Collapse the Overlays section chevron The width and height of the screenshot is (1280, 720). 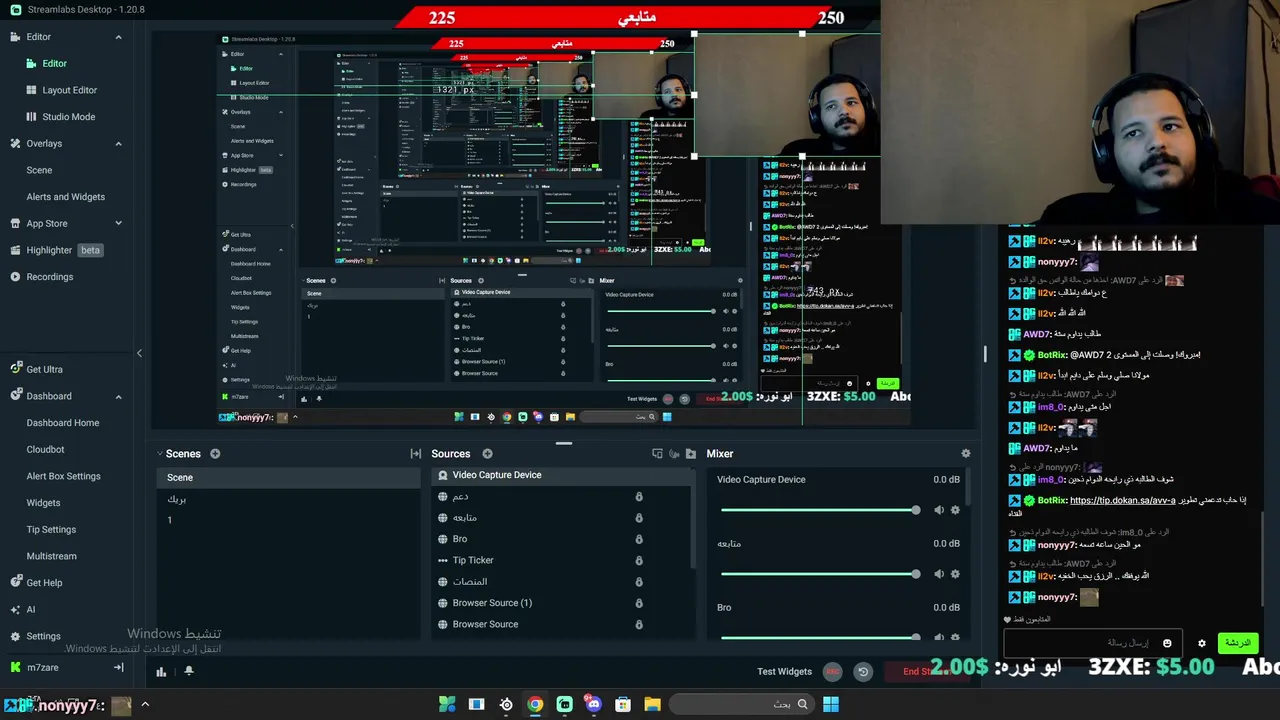pyautogui.click(x=118, y=144)
